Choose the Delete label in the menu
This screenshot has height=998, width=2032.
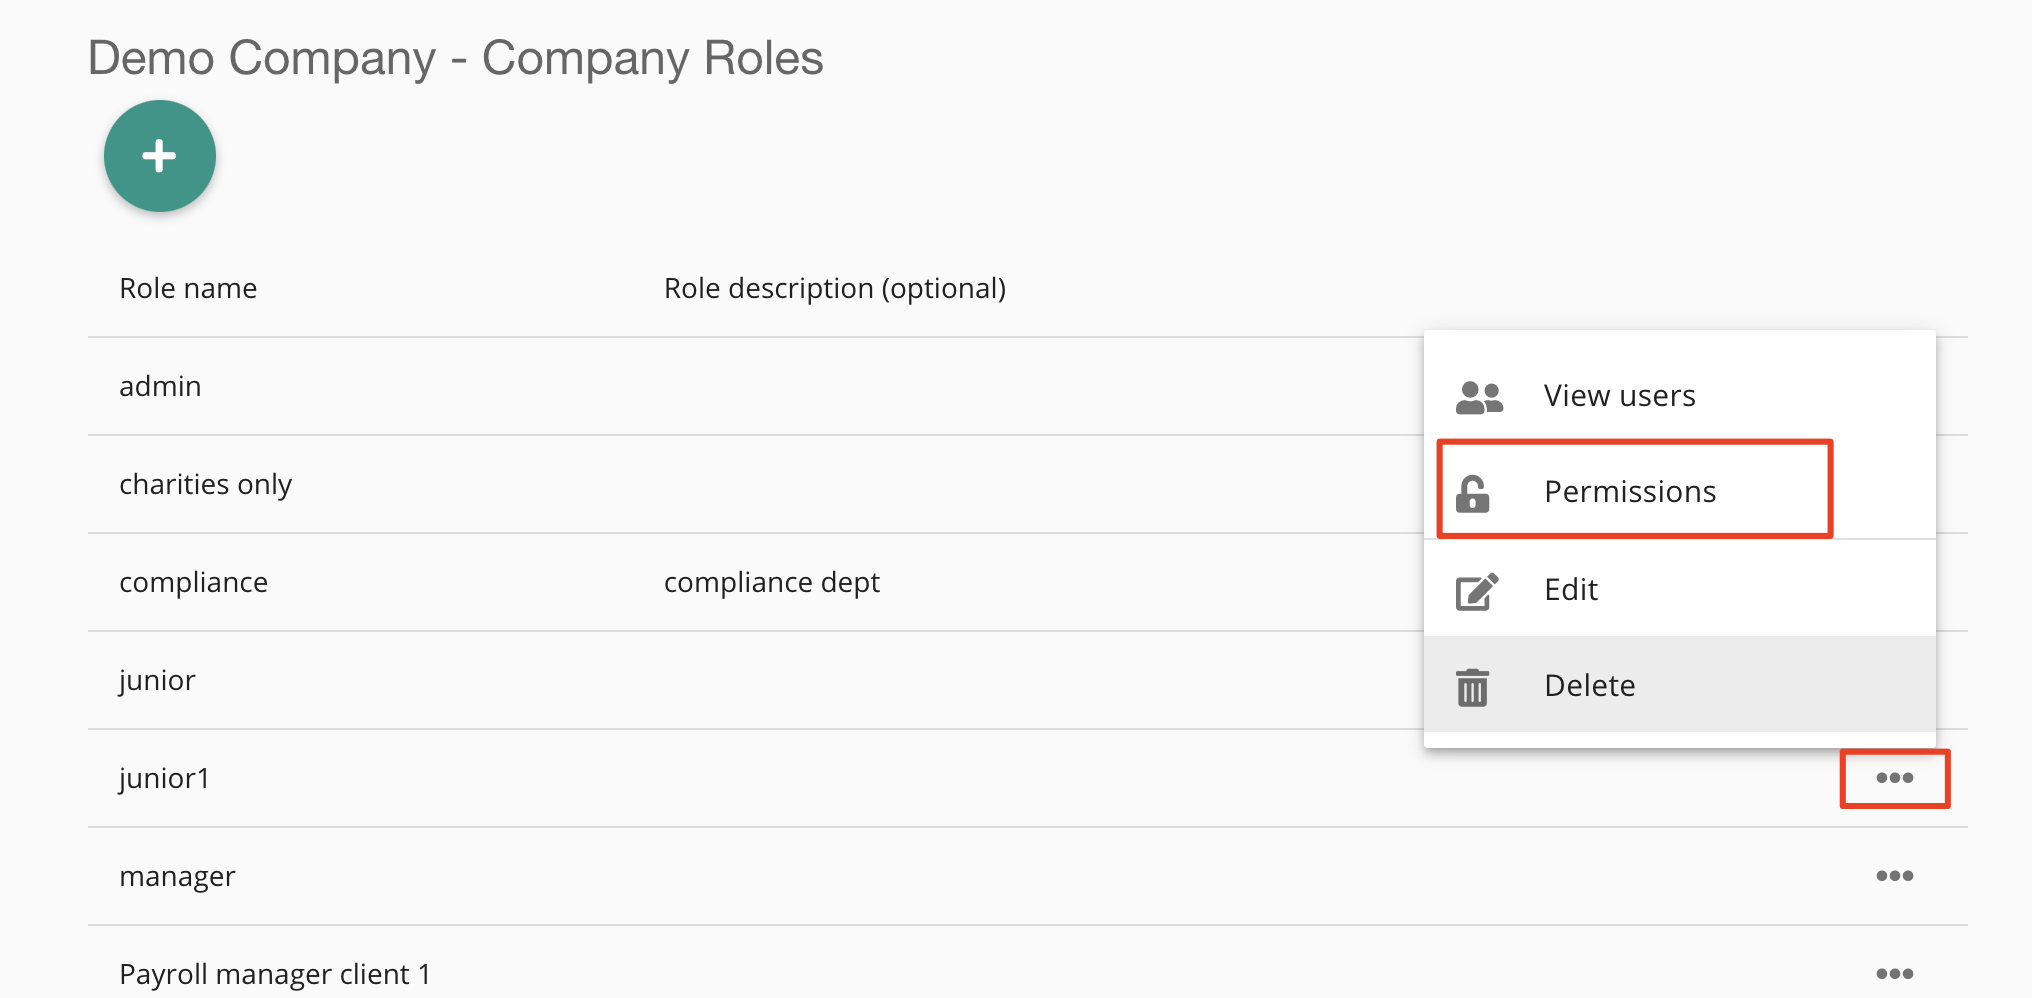[1589, 686]
